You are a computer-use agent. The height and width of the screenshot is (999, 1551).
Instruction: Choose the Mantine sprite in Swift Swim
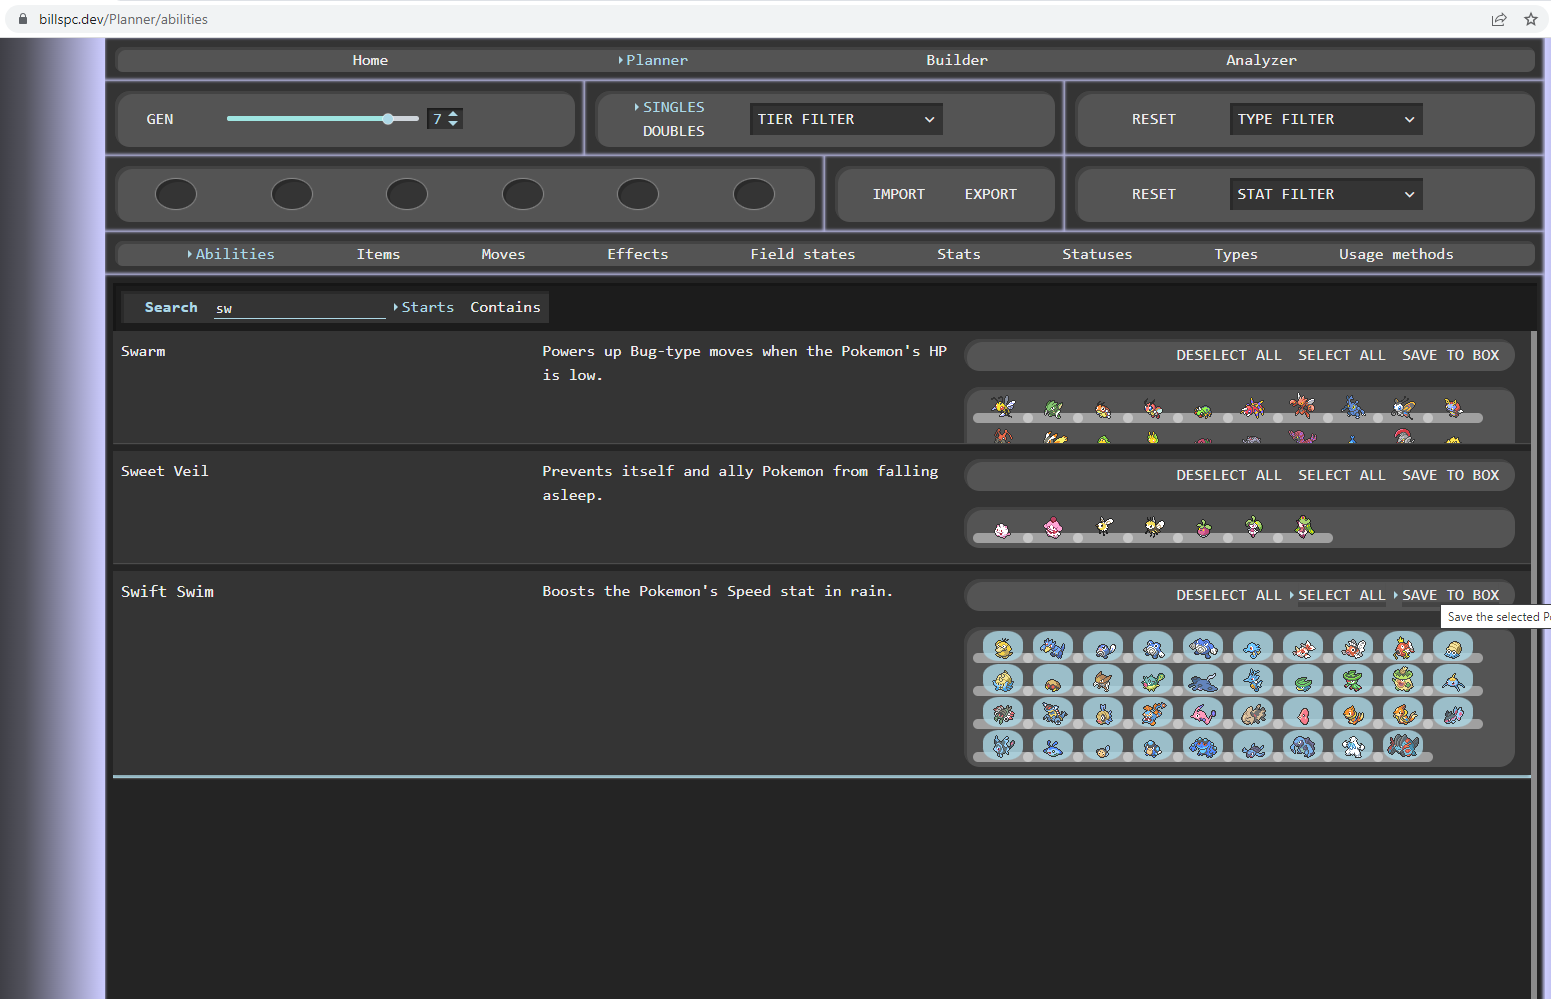tap(1203, 680)
